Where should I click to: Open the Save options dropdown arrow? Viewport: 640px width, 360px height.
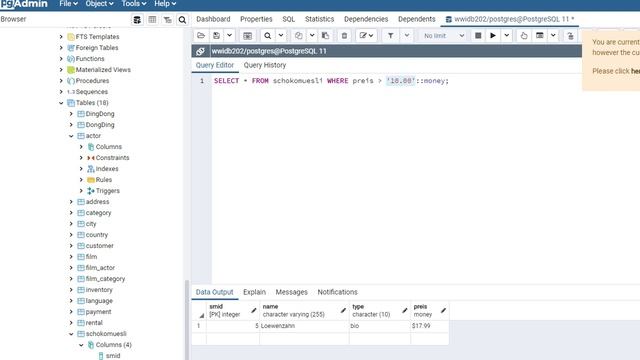(x=229, y=36)
